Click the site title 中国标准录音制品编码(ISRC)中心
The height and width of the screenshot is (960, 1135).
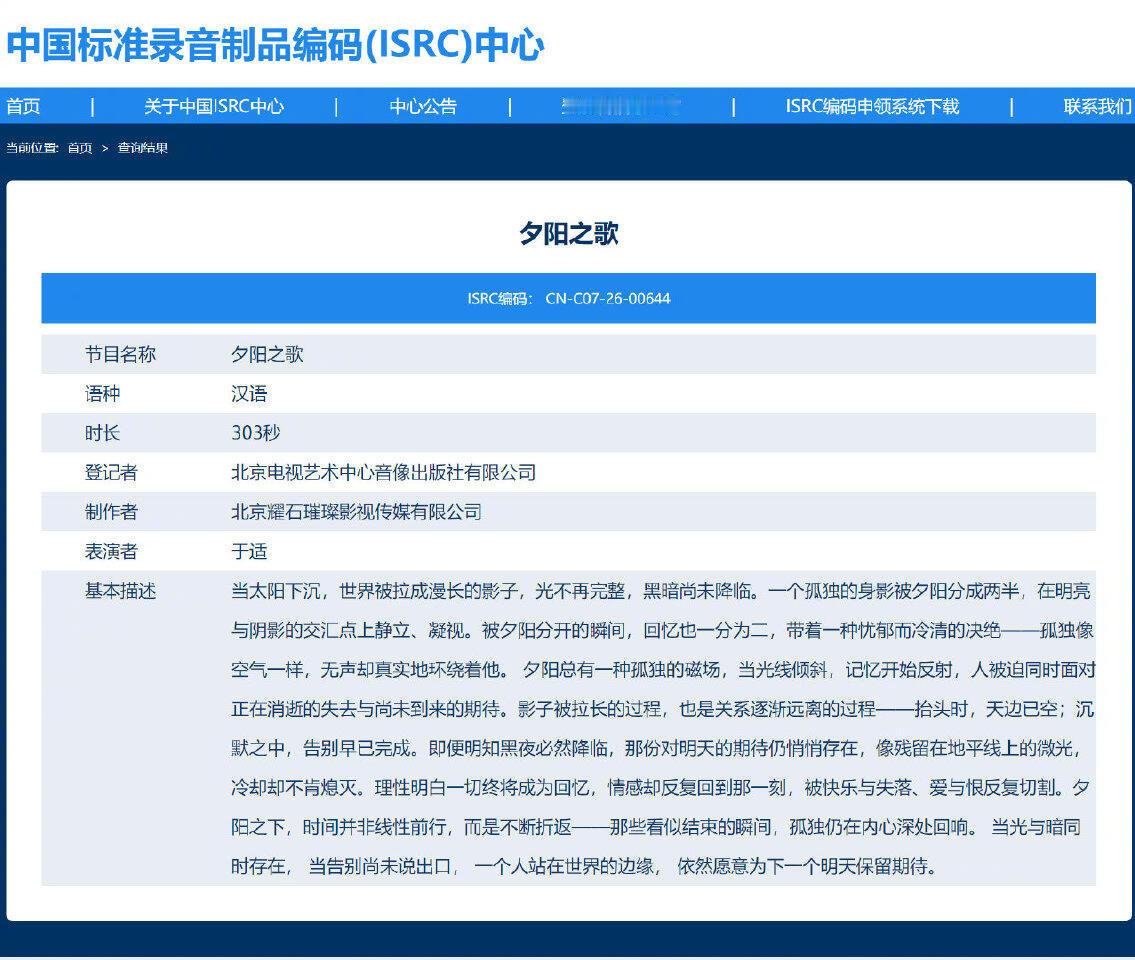tap(275, 45)
